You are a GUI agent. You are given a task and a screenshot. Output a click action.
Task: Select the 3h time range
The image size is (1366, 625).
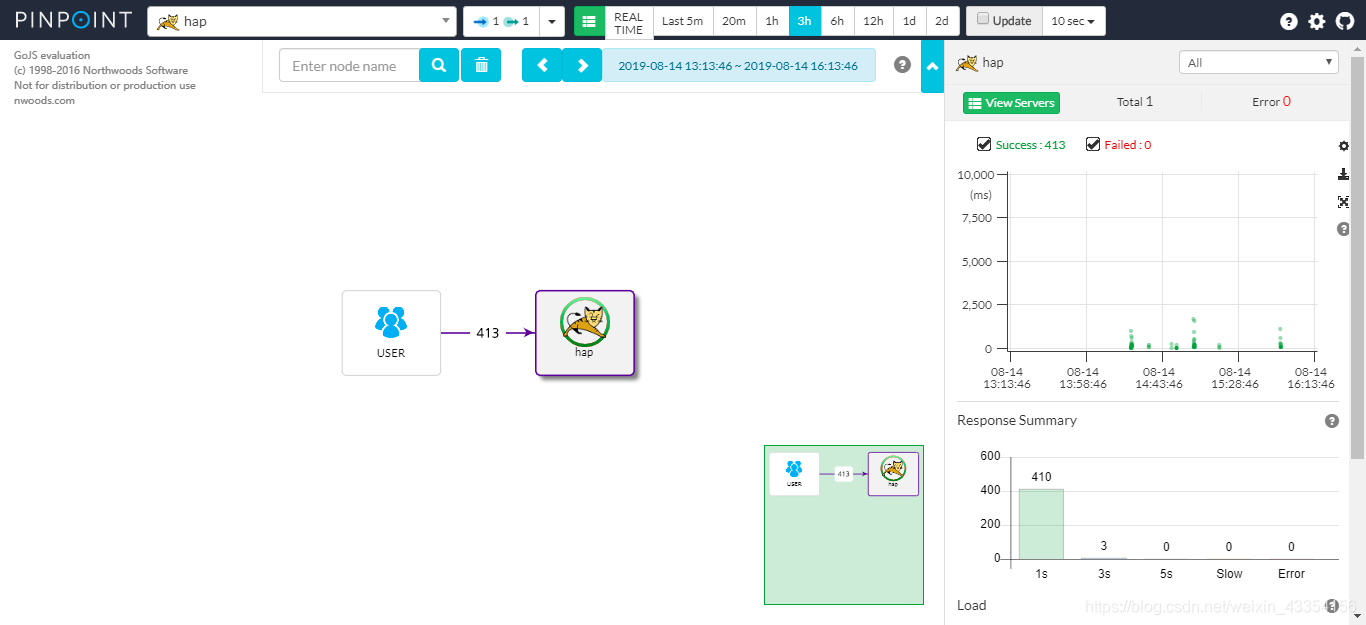[805, 21]
